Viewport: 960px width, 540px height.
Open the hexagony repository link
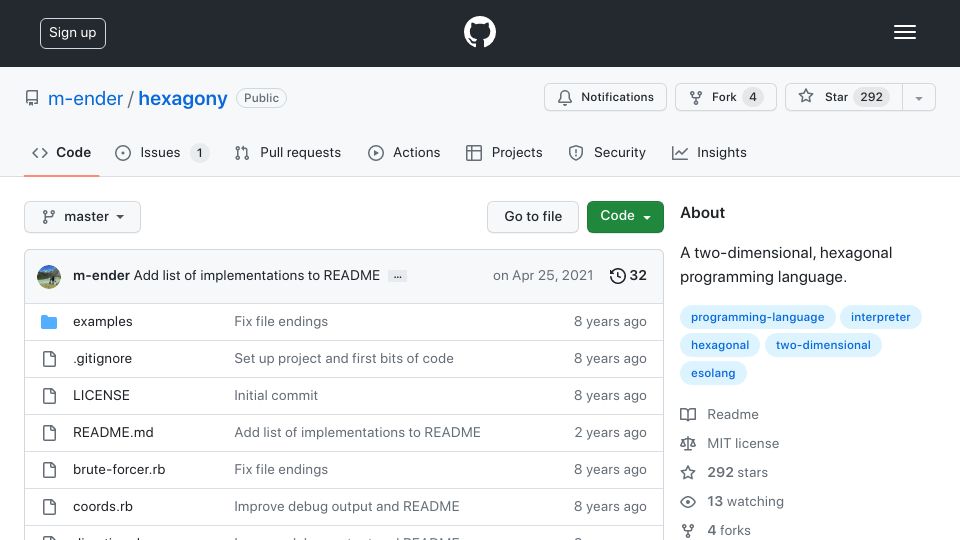pyautogui.click(x=182, y=99)
